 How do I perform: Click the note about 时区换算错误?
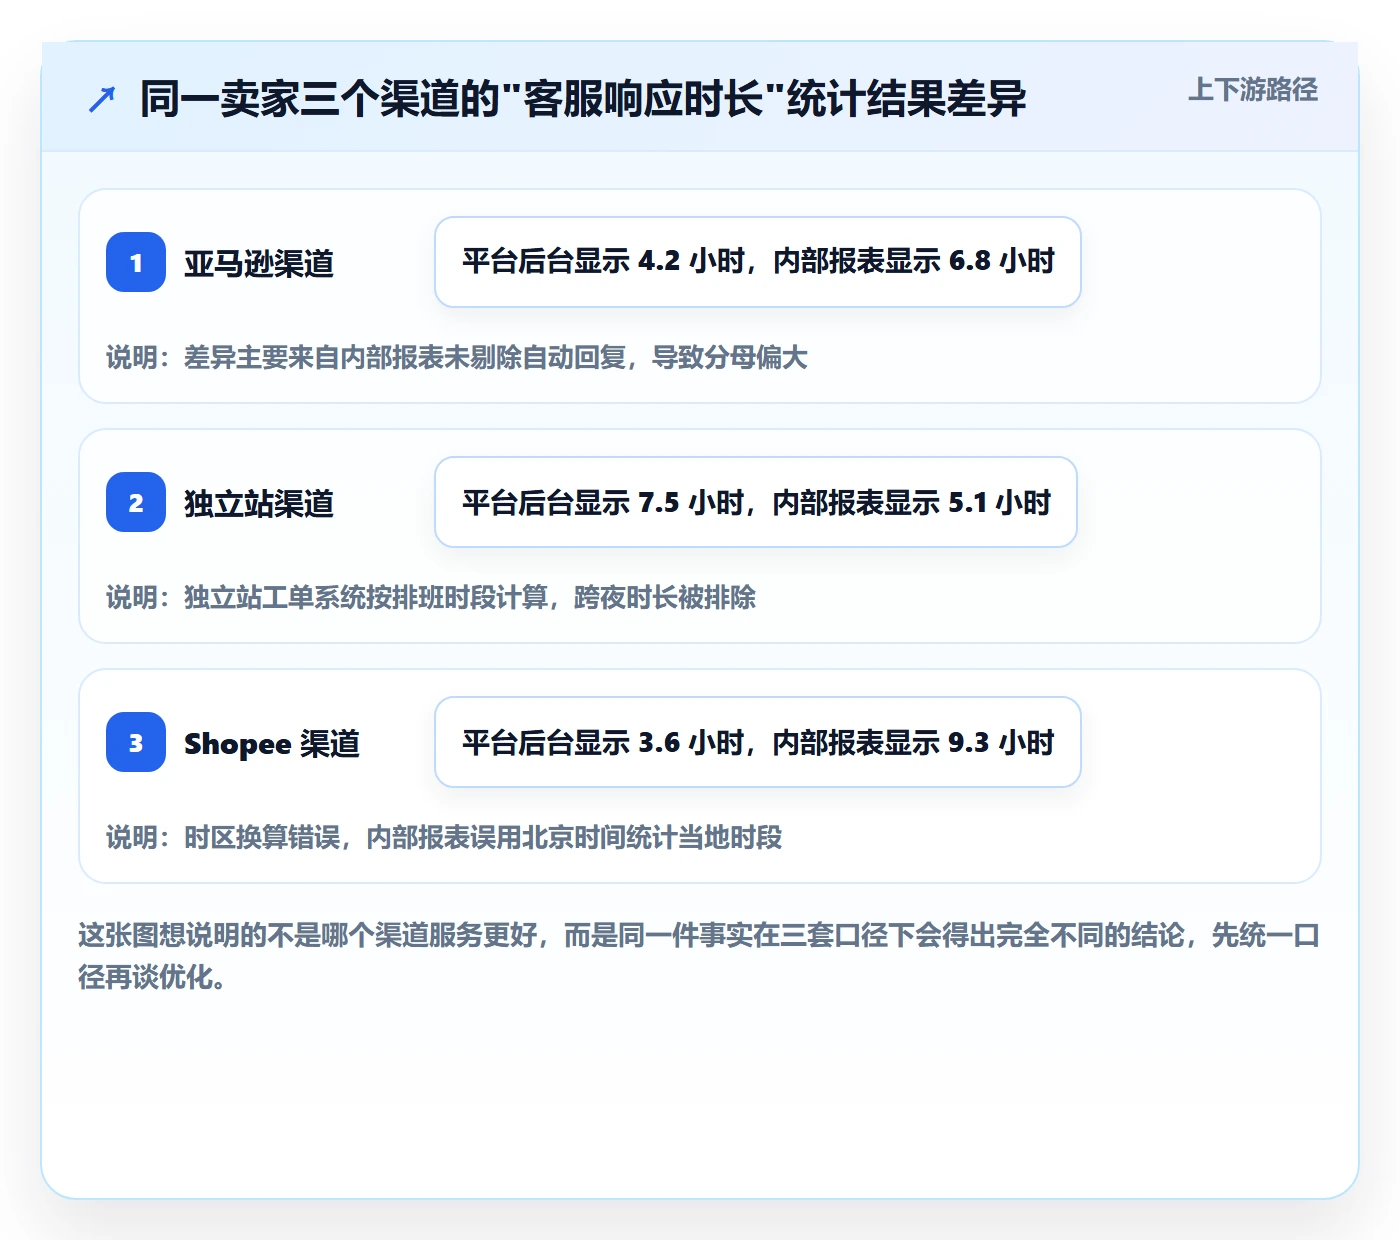click(444, 837)
